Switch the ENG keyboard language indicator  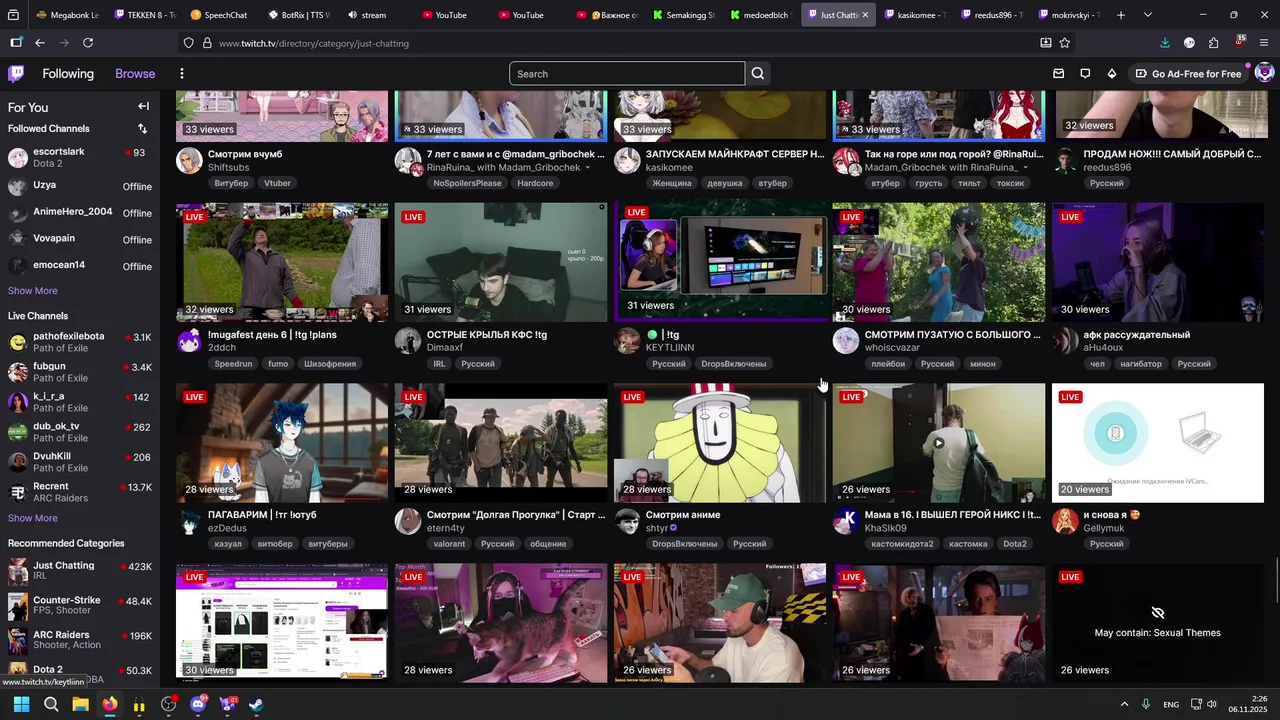click(1170, 705)
